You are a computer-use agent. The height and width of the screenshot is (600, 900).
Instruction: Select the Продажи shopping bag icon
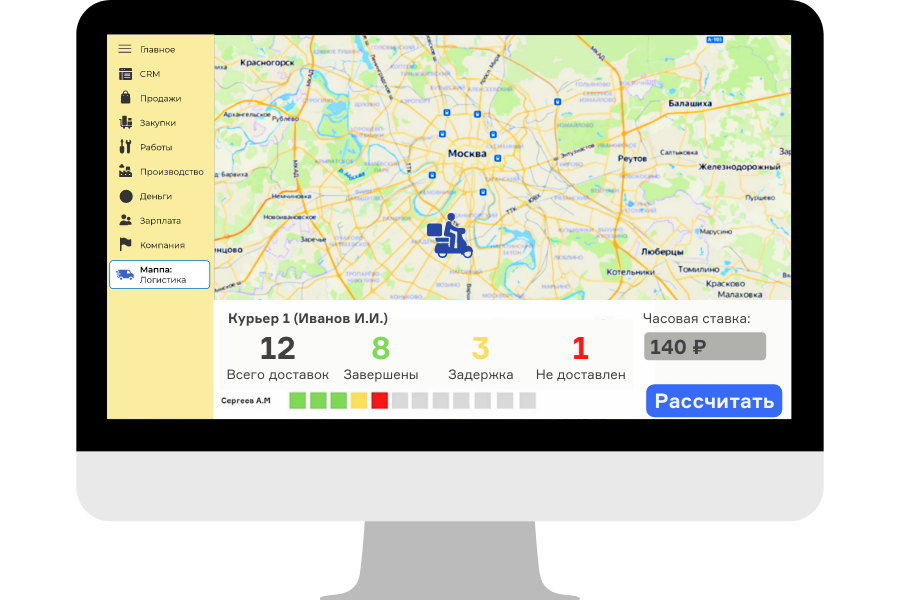(125, 97)
